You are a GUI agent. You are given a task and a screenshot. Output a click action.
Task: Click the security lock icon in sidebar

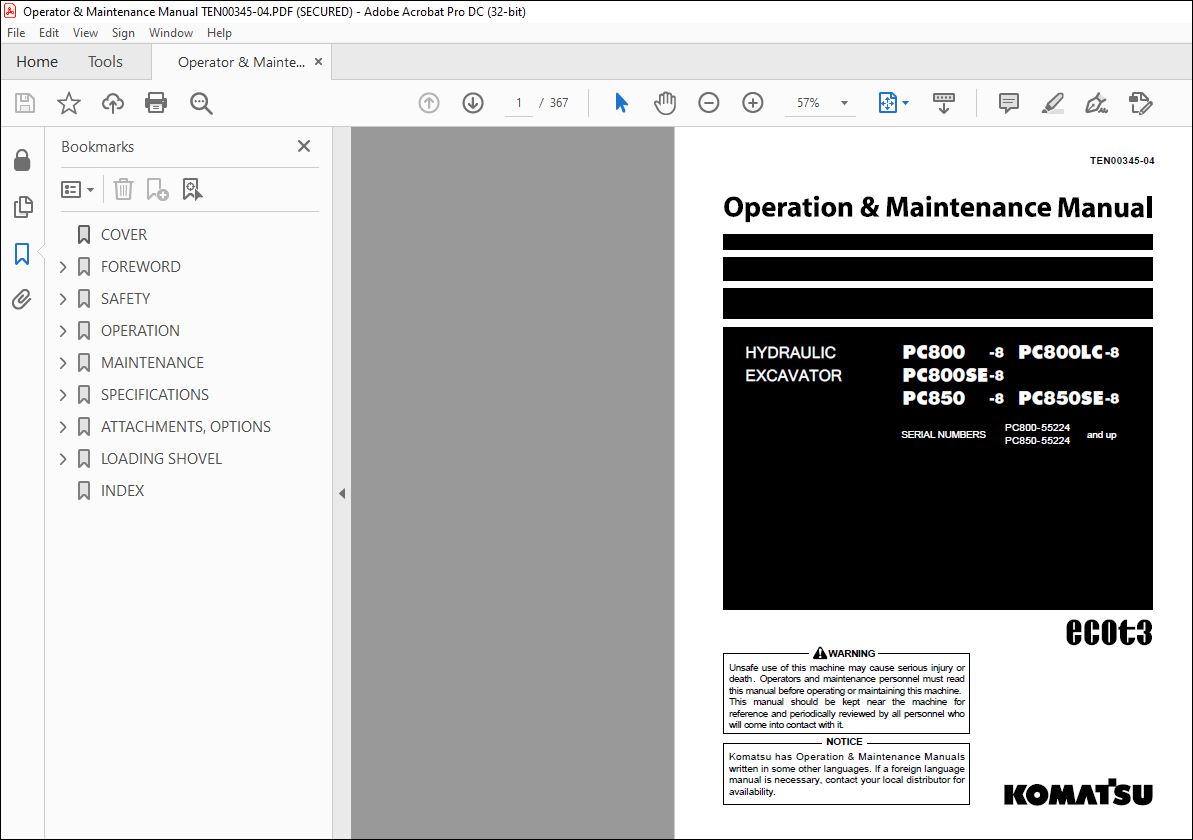tap(22, 161)
